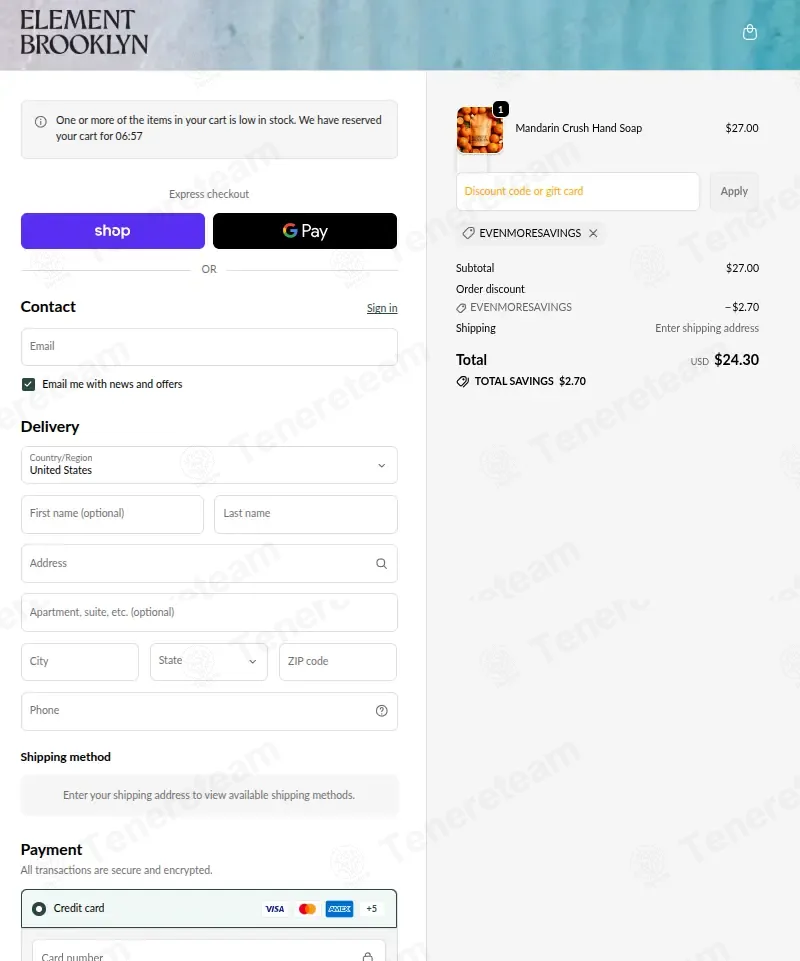Apply the discount code
Viewport: 800px width, 961px height.
734,191
